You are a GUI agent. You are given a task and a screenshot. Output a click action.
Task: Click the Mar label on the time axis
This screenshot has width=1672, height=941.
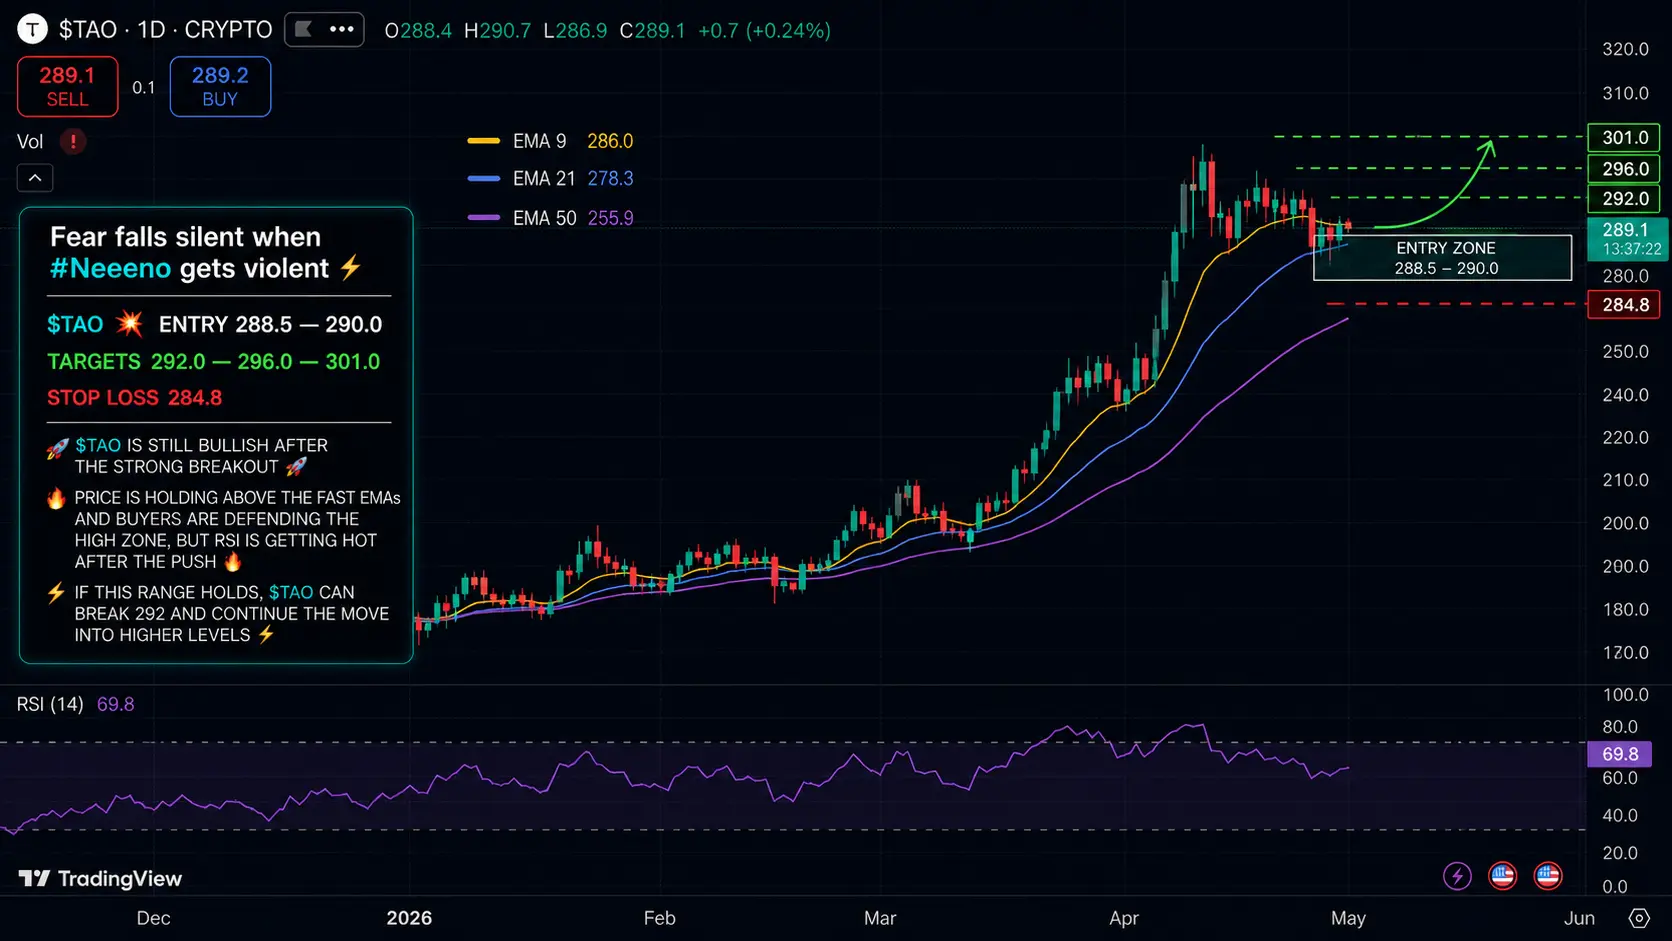coord(880,918)
